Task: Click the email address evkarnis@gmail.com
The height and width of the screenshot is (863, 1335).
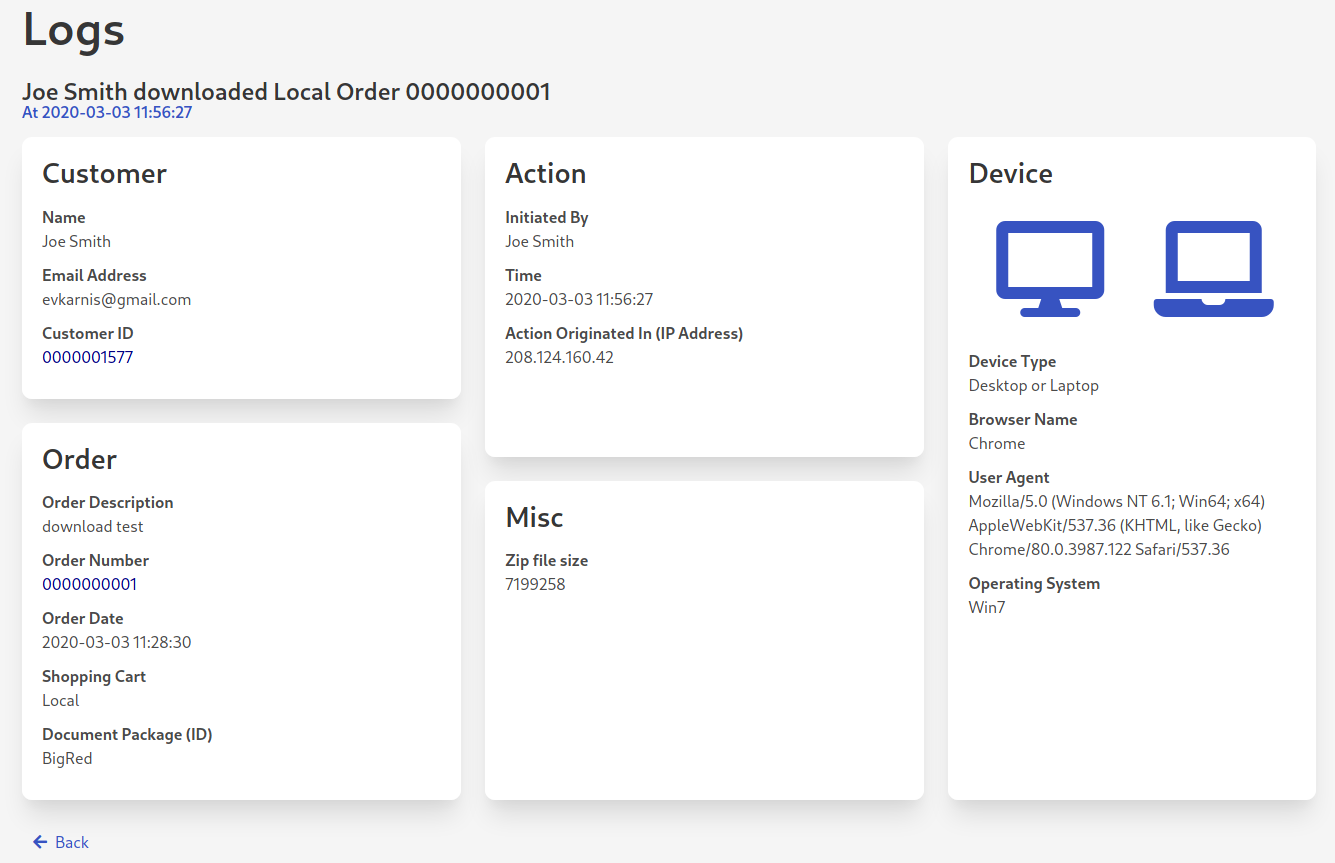Action: (x=116, y=299)
